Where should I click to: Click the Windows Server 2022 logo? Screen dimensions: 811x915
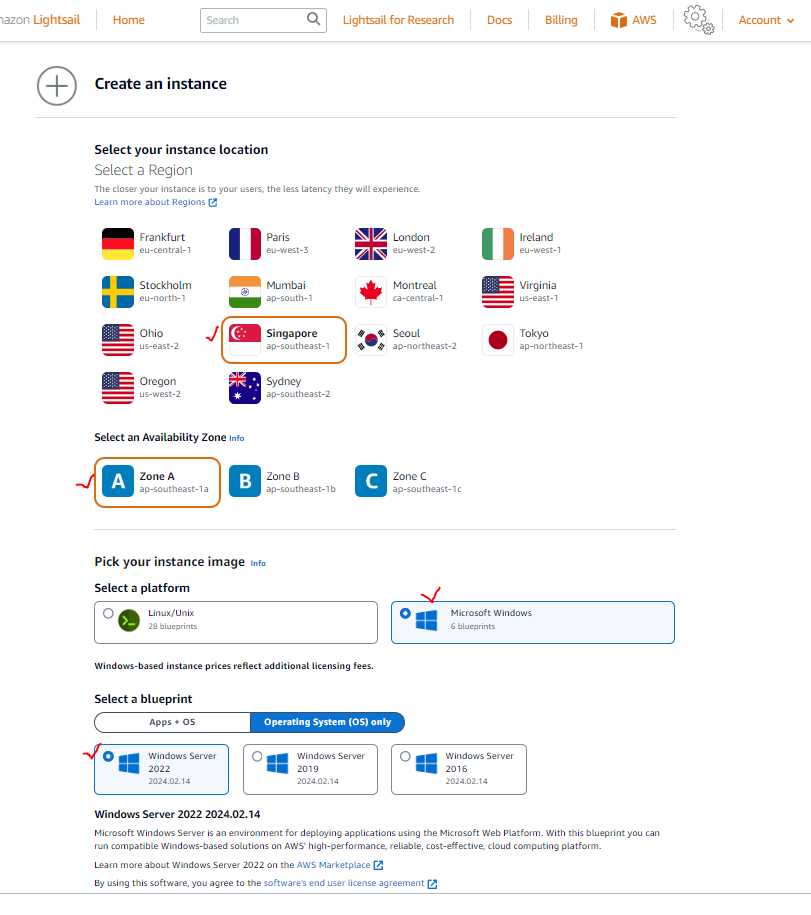coord(129,763)
